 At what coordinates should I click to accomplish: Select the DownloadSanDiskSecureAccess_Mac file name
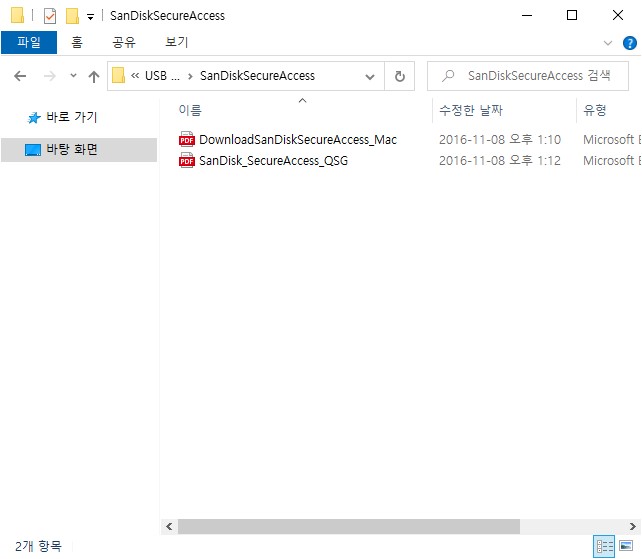point(298,140)
